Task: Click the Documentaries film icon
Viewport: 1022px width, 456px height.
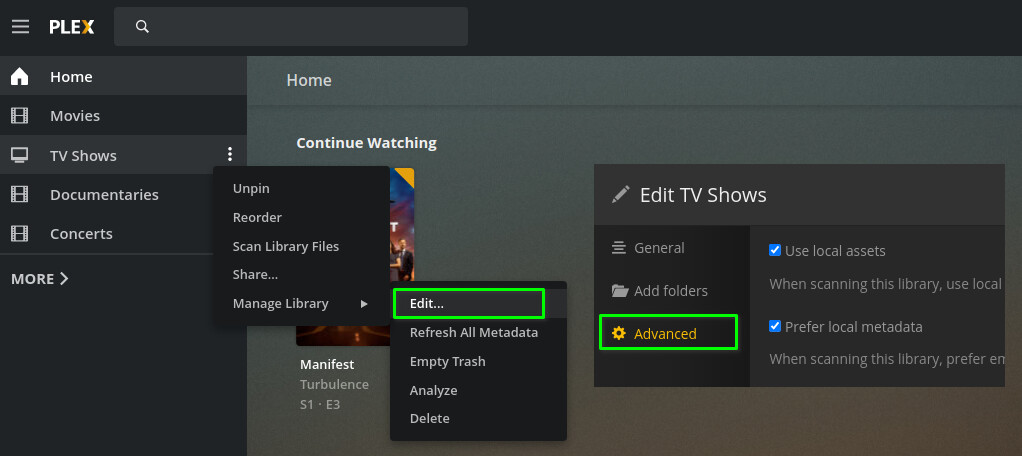Action: click(x=19, y=194)
